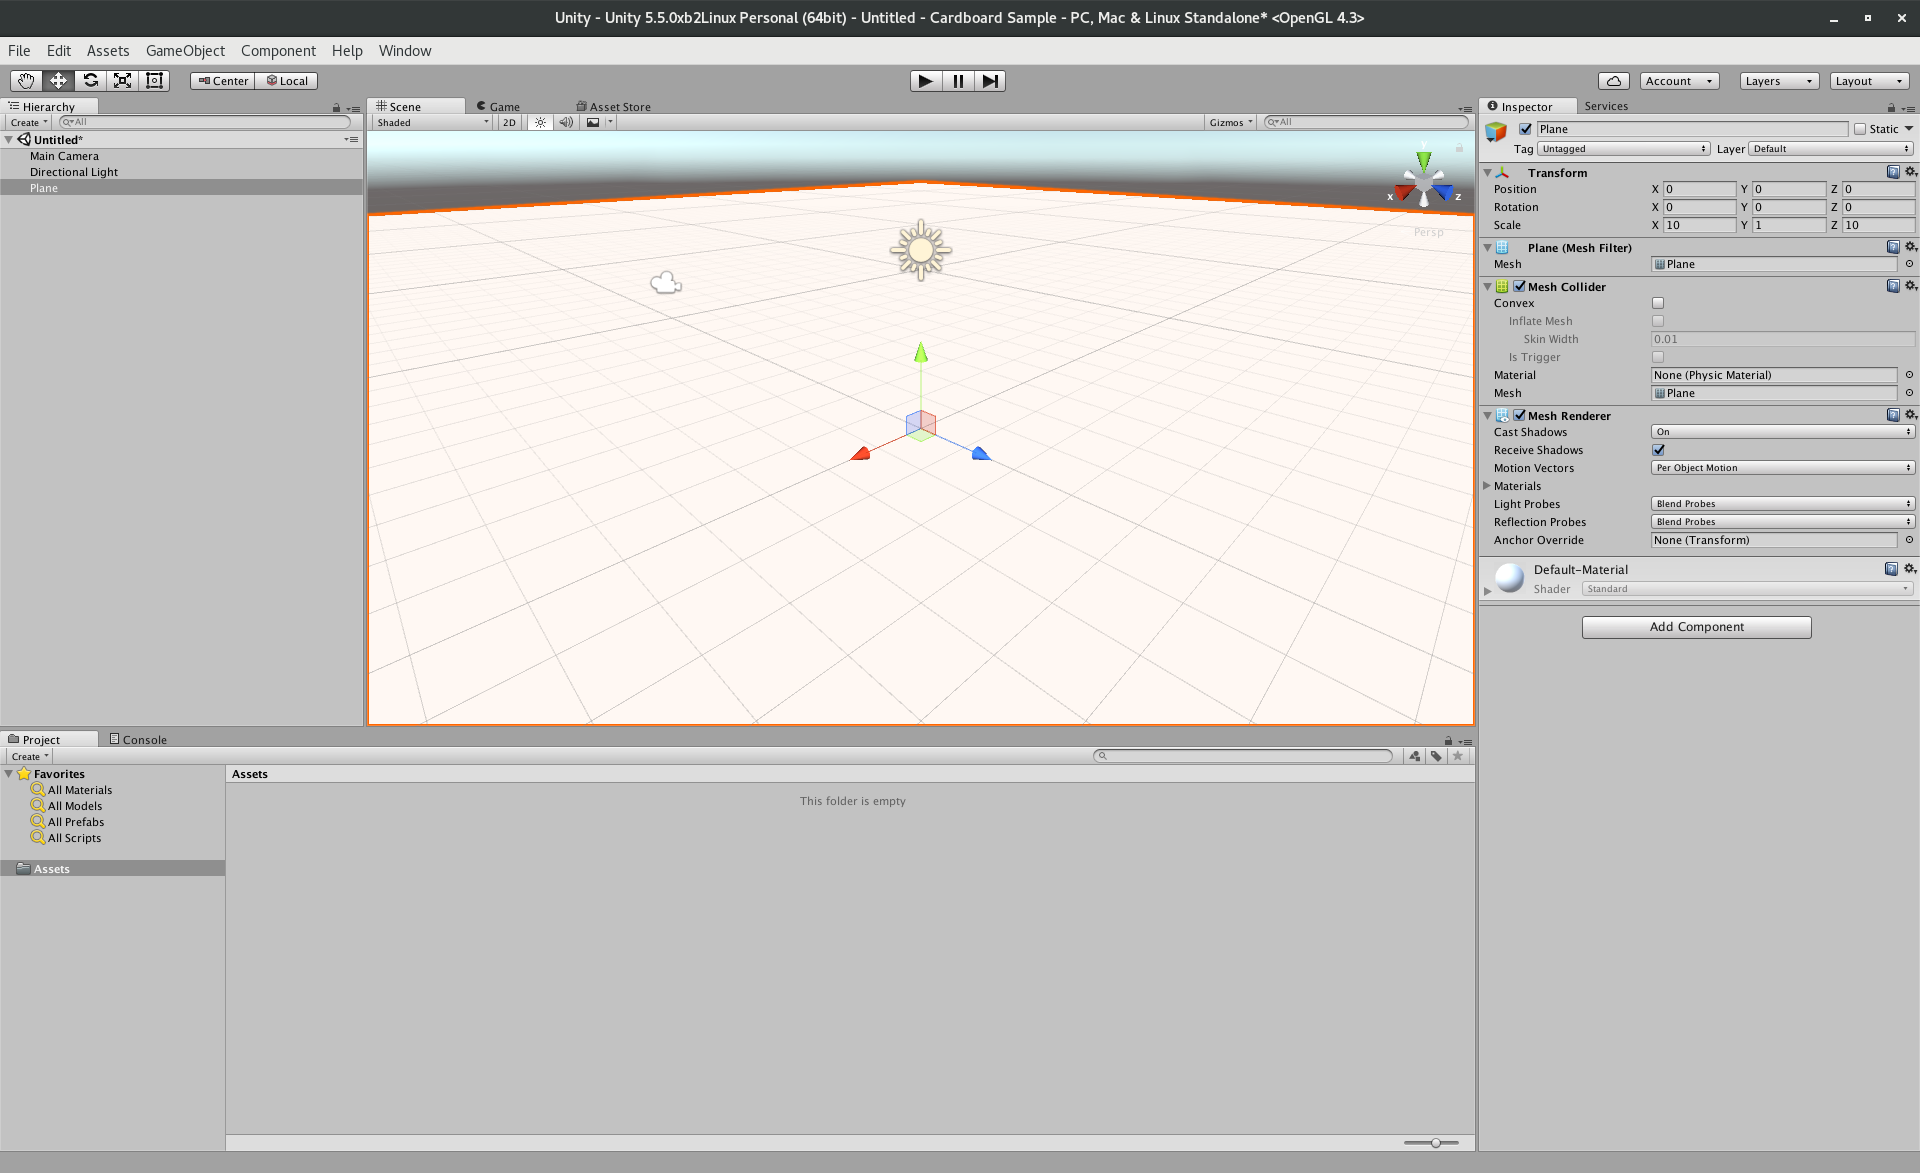Select the Scale tool

click(x=122, y=81)
